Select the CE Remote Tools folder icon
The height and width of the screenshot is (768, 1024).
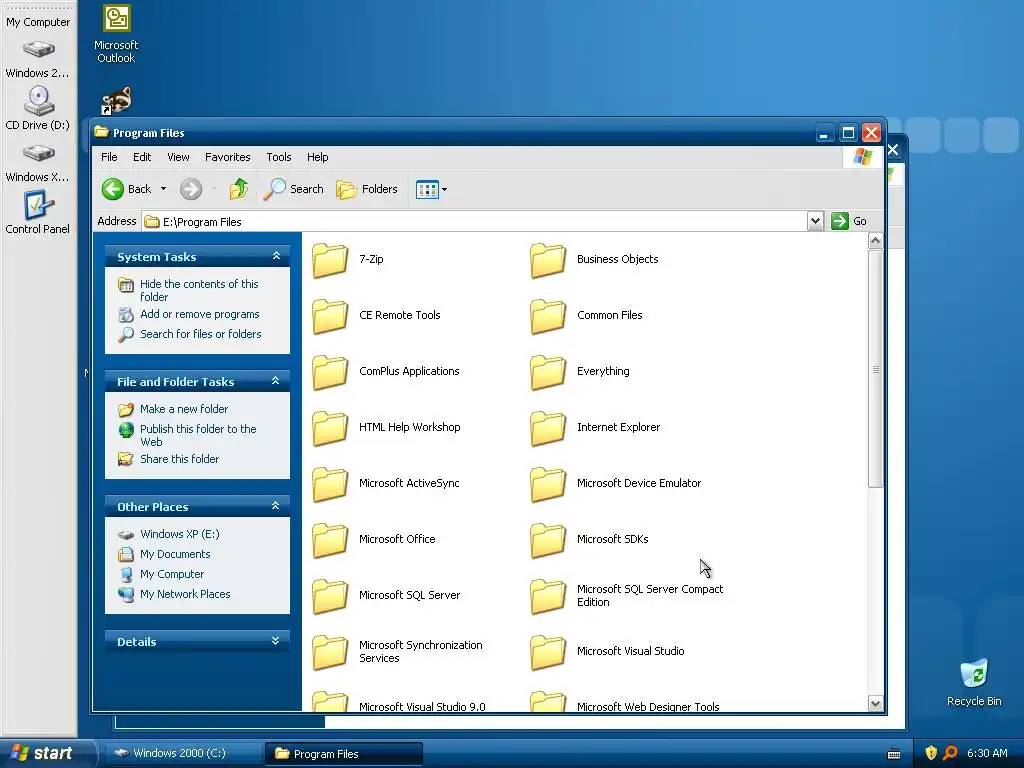(330, 316)
